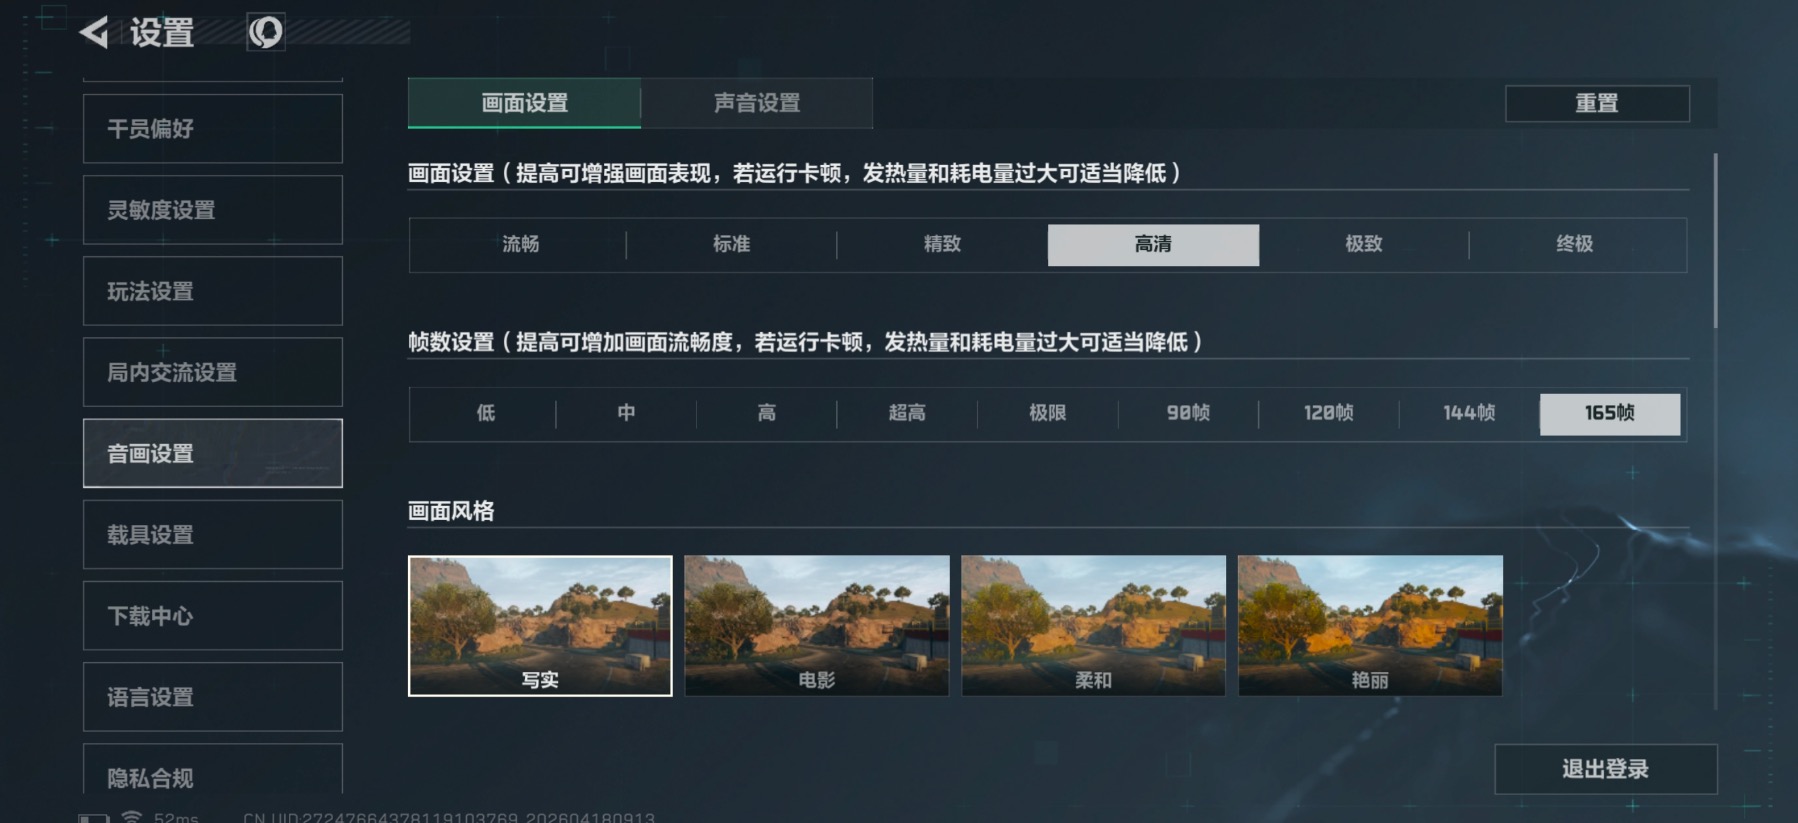Click the Wi-Fi signal icon at bottom left
The height and width of the screenshot is (823, 1798).
point(131,816)
